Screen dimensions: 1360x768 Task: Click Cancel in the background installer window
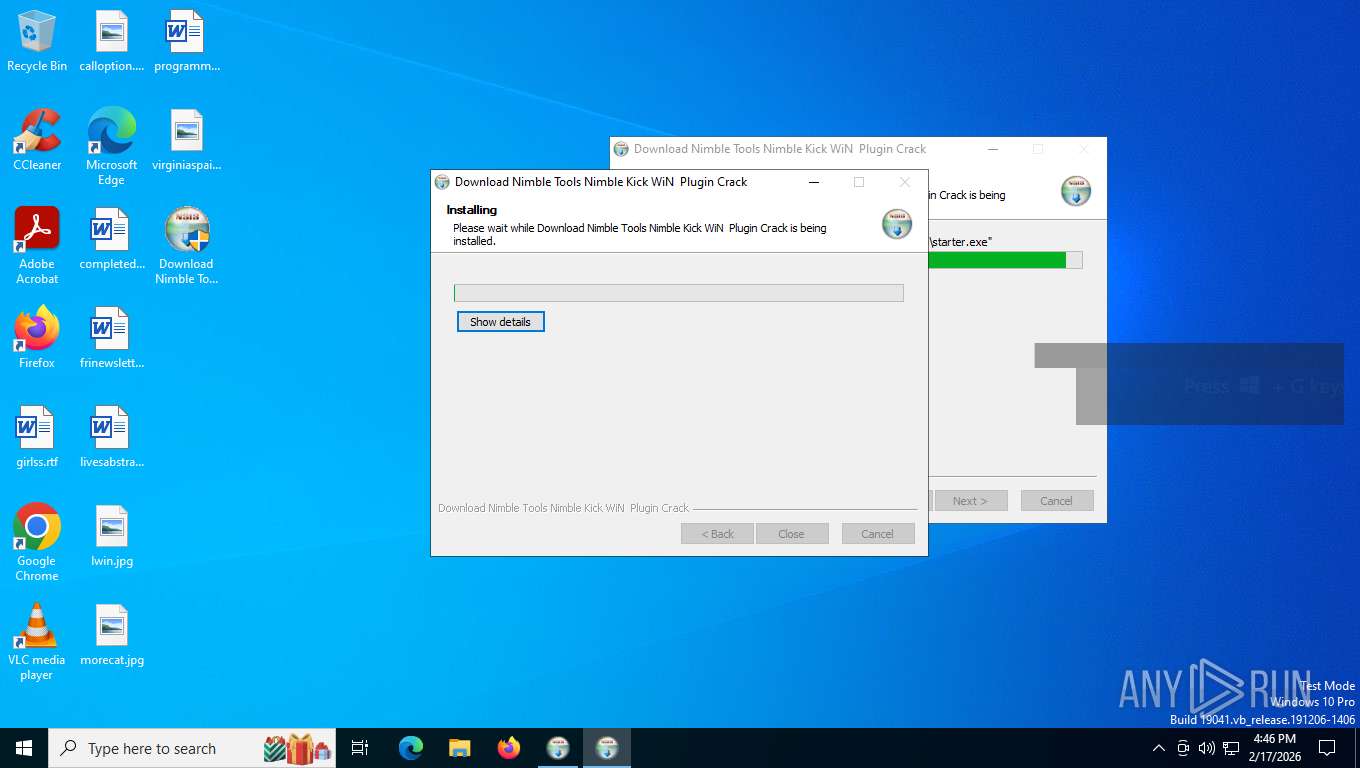click(1057, 501)
